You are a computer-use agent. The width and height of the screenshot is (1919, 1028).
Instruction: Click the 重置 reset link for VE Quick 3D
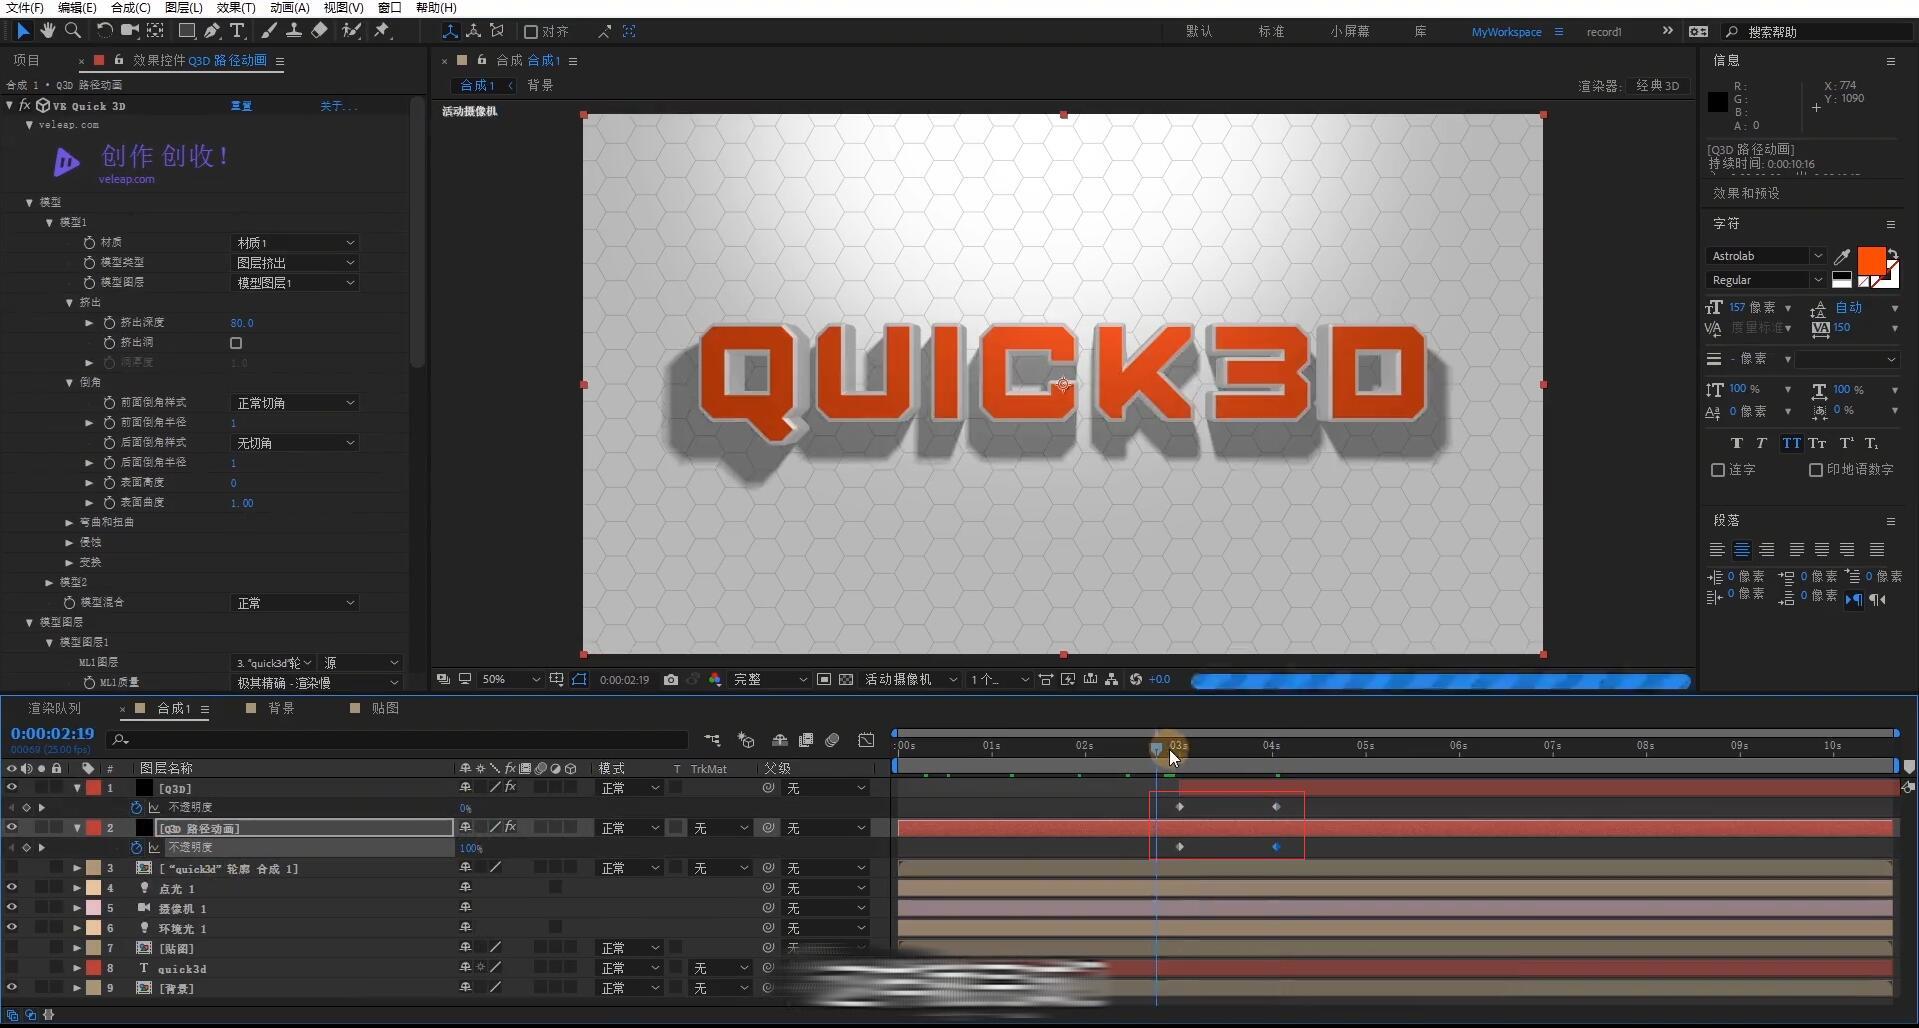(241, 106)
